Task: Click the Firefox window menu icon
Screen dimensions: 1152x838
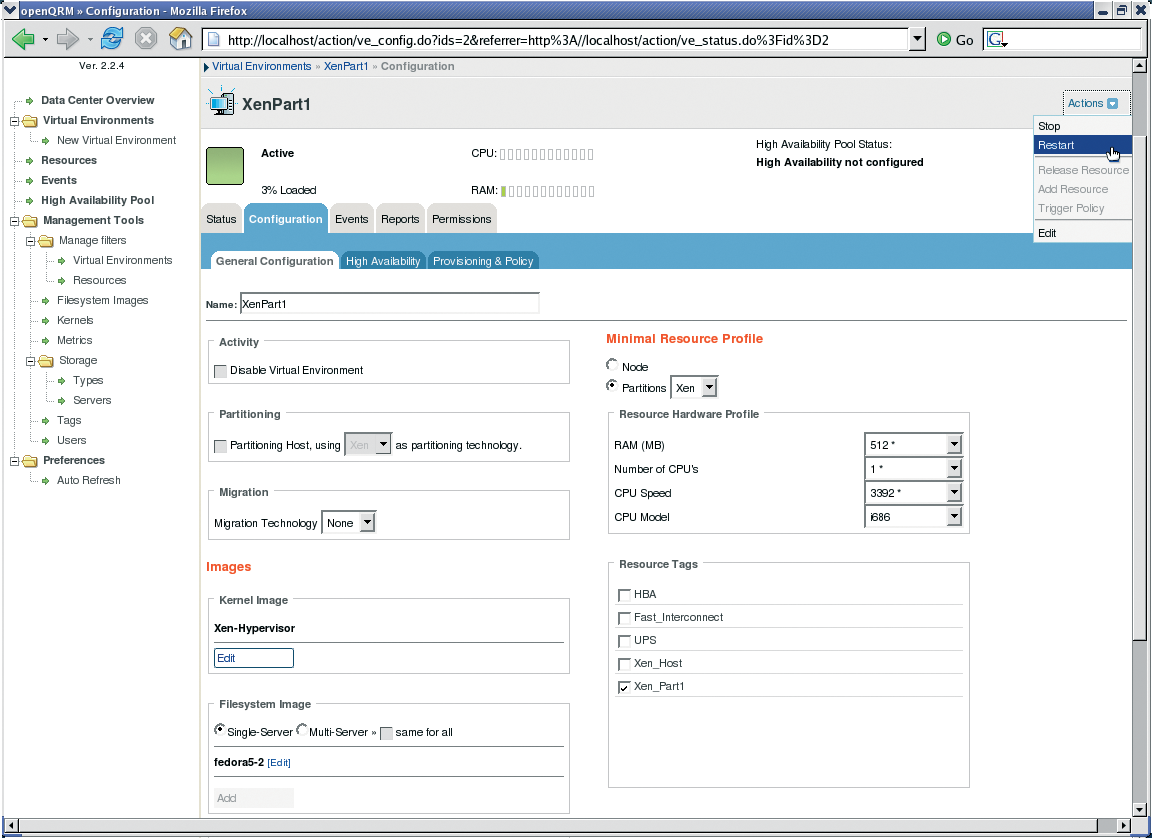Action: click(10, 10)
